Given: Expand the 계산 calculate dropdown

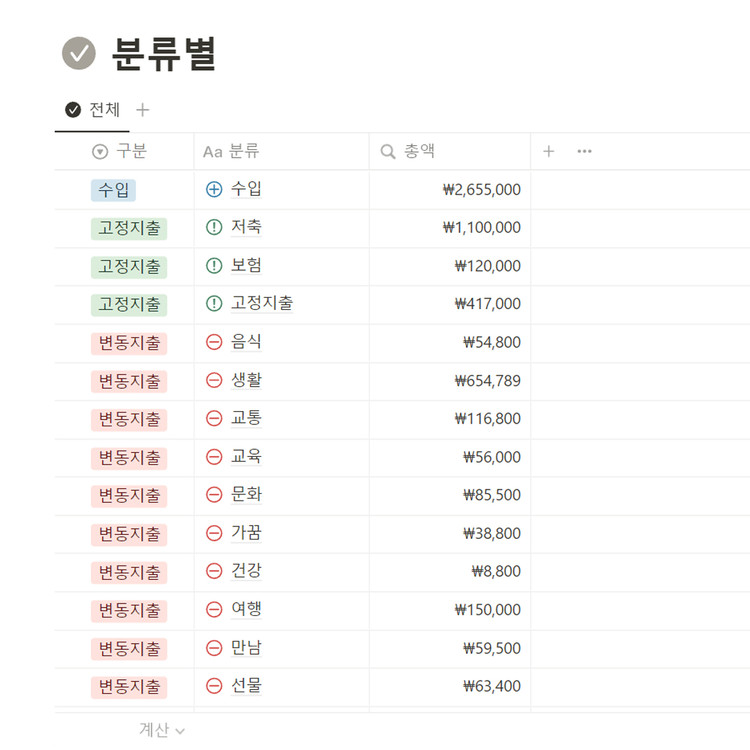Looking at the screenshot, I should pos(161,731).
